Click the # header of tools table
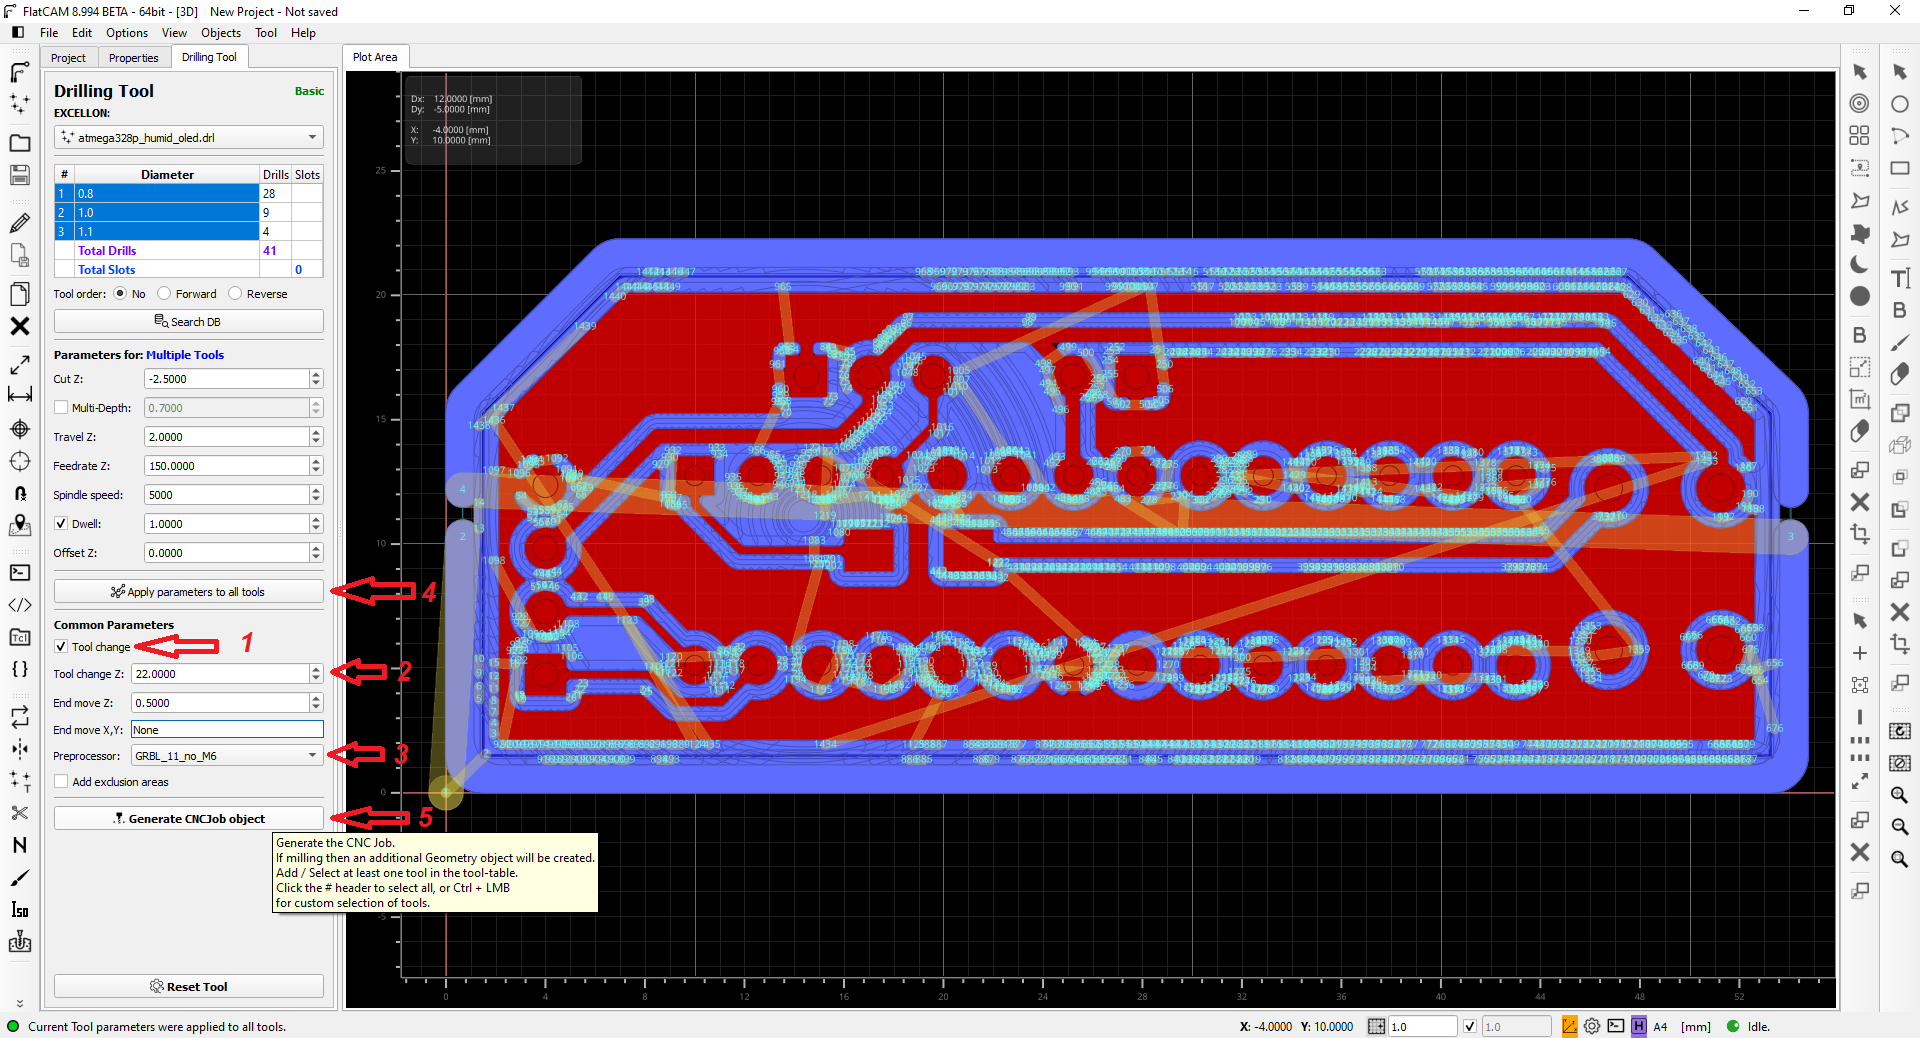1920x1038 pixels. pyautogui.click(x=64, y=174)
